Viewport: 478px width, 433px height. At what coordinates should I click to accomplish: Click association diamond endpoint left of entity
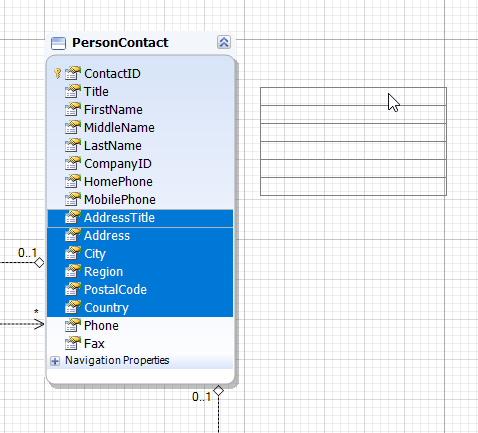pyautogui.click(x=39, y=263)
